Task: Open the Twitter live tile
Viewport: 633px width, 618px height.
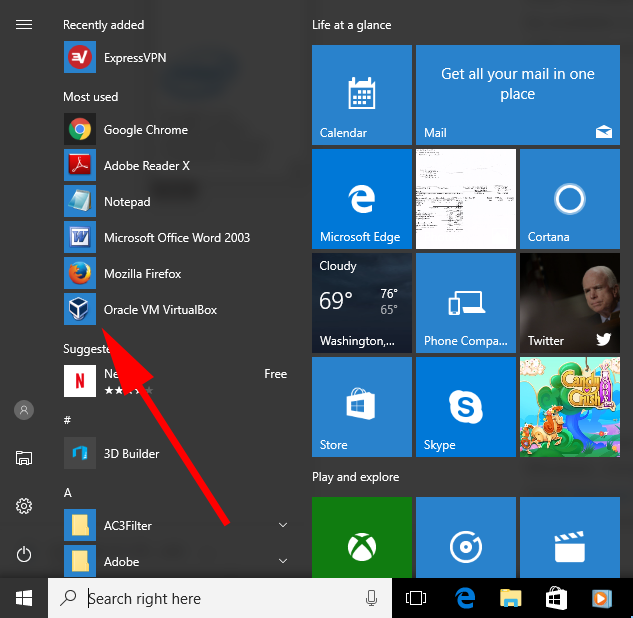Action: coord(570,303)
